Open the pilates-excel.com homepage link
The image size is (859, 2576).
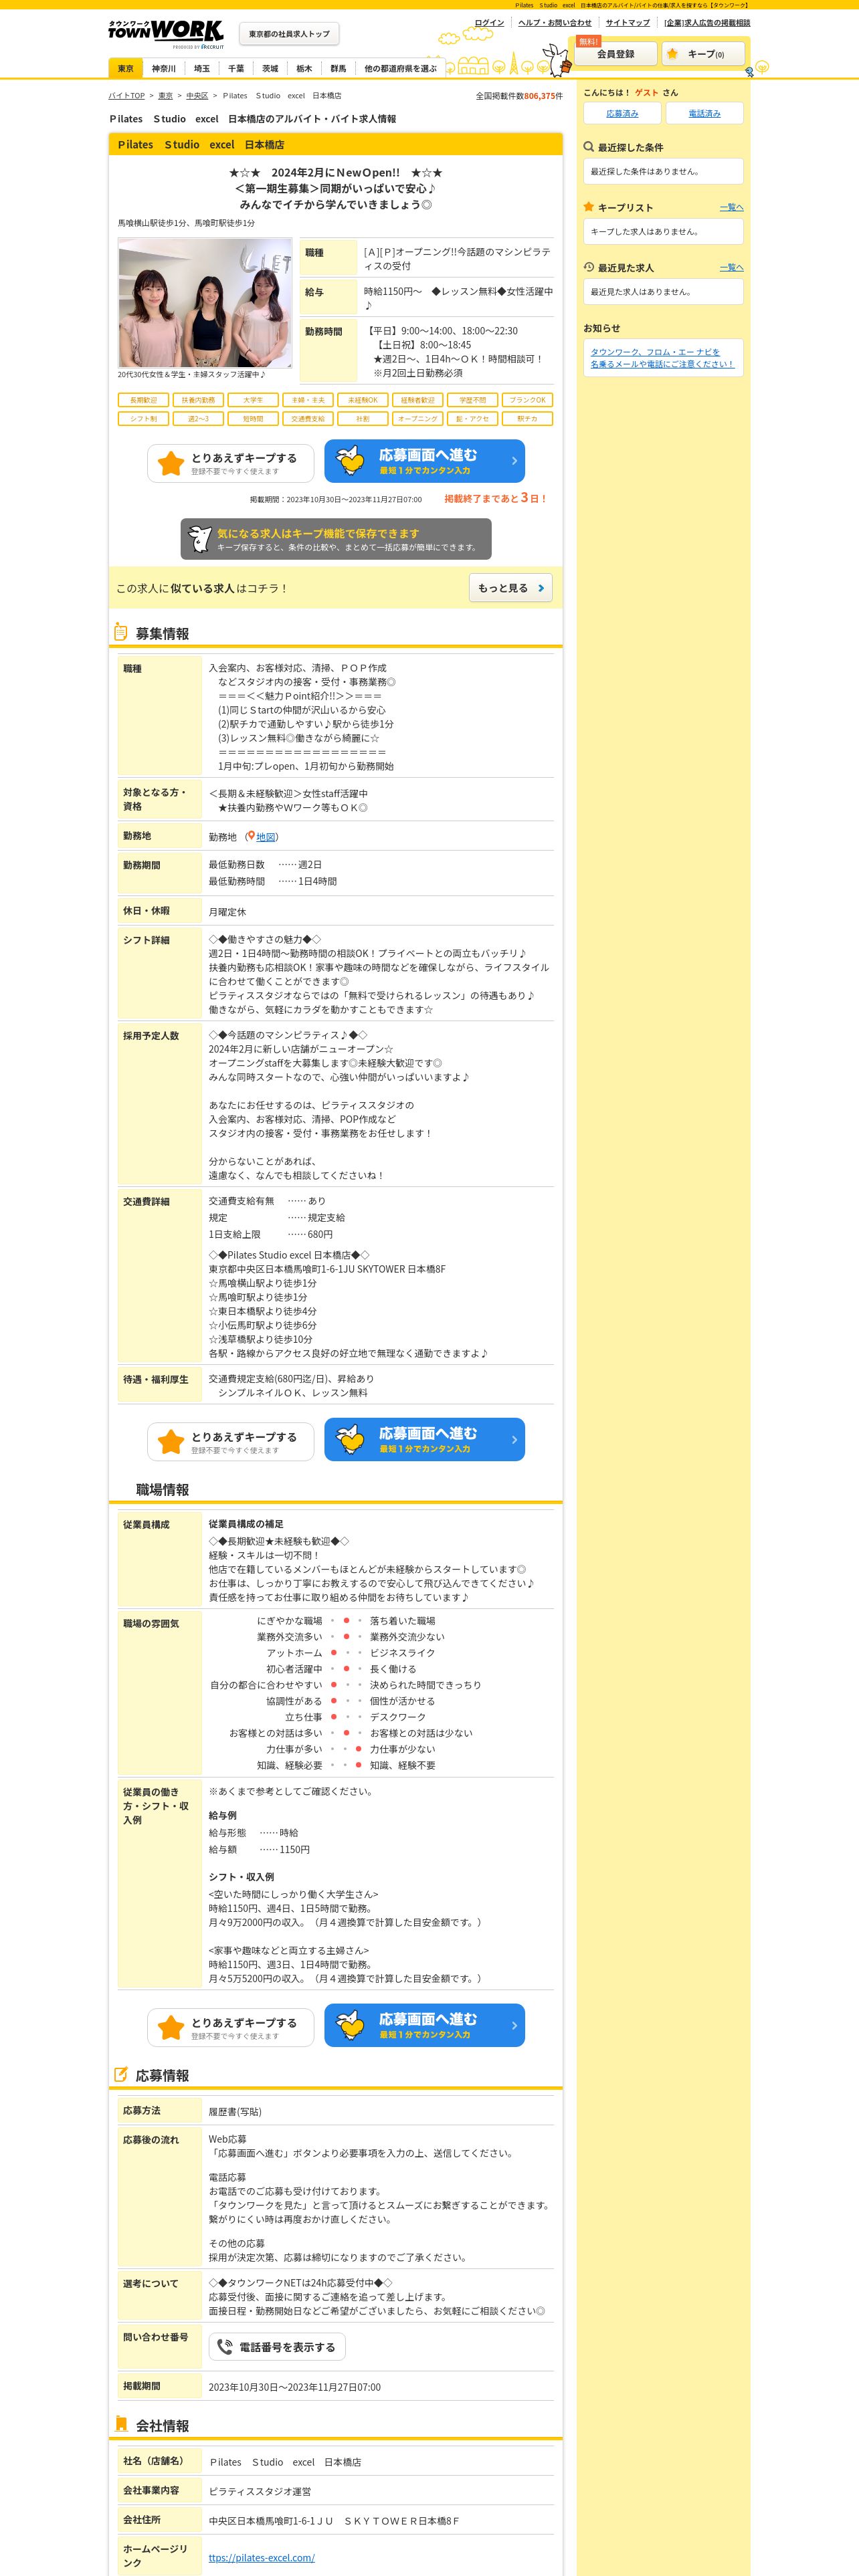pyautogui.click(x=261, y=2557)
